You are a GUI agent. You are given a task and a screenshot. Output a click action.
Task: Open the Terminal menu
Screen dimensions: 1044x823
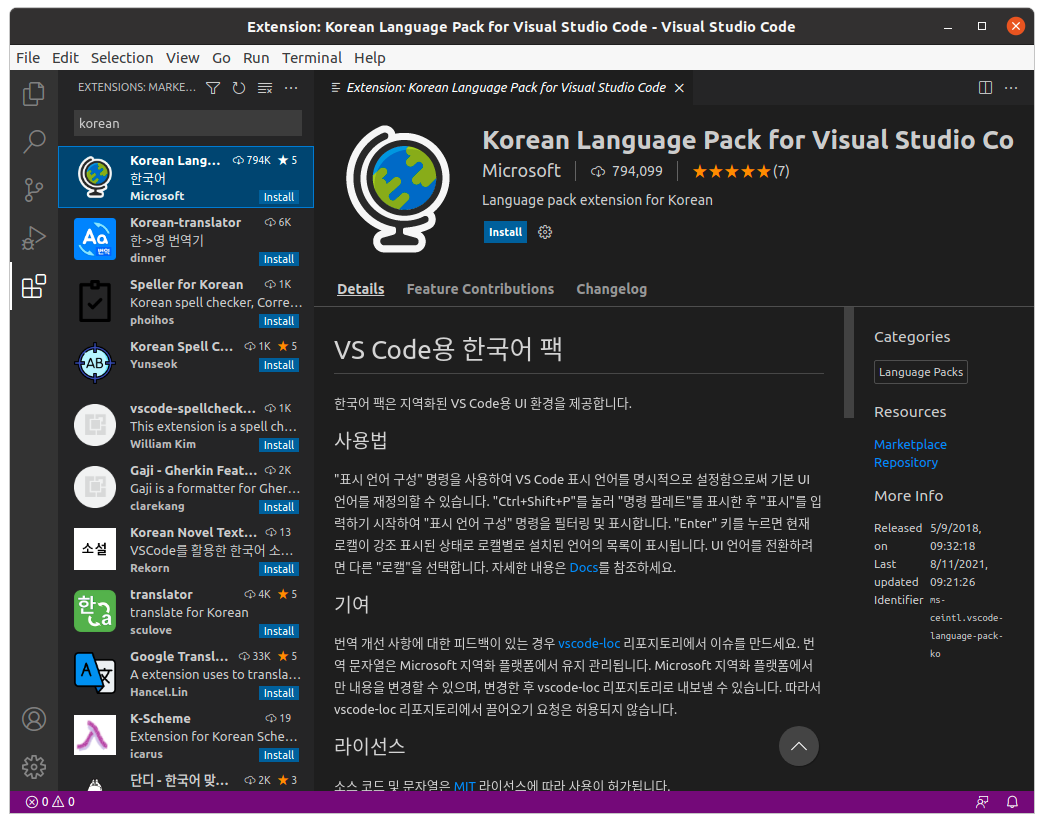(x=312, y=58)
